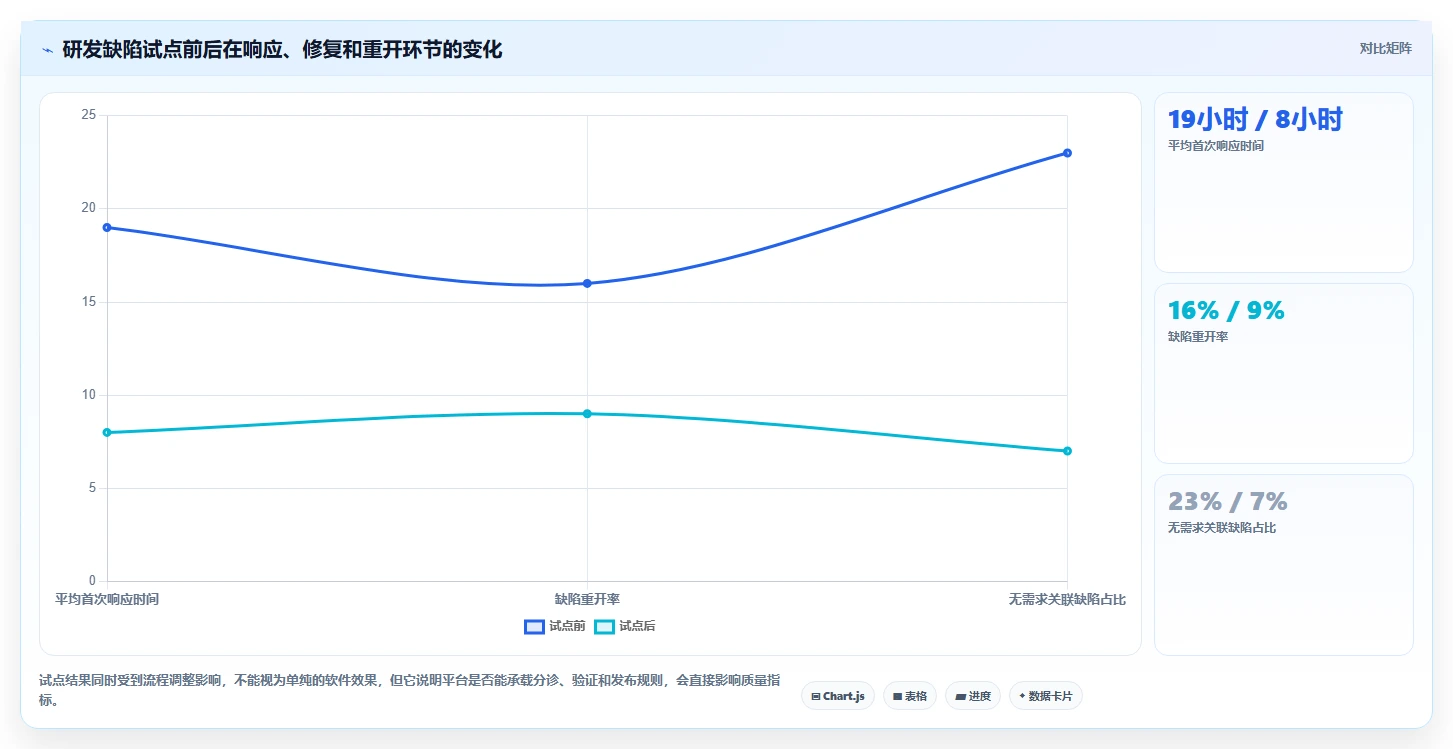Click the title 研发缺陷试点前后在响应、修复和重开环节的变化
Image resolution: width=1453 pixels, height=749 pixels.
[x=282, y=50]
